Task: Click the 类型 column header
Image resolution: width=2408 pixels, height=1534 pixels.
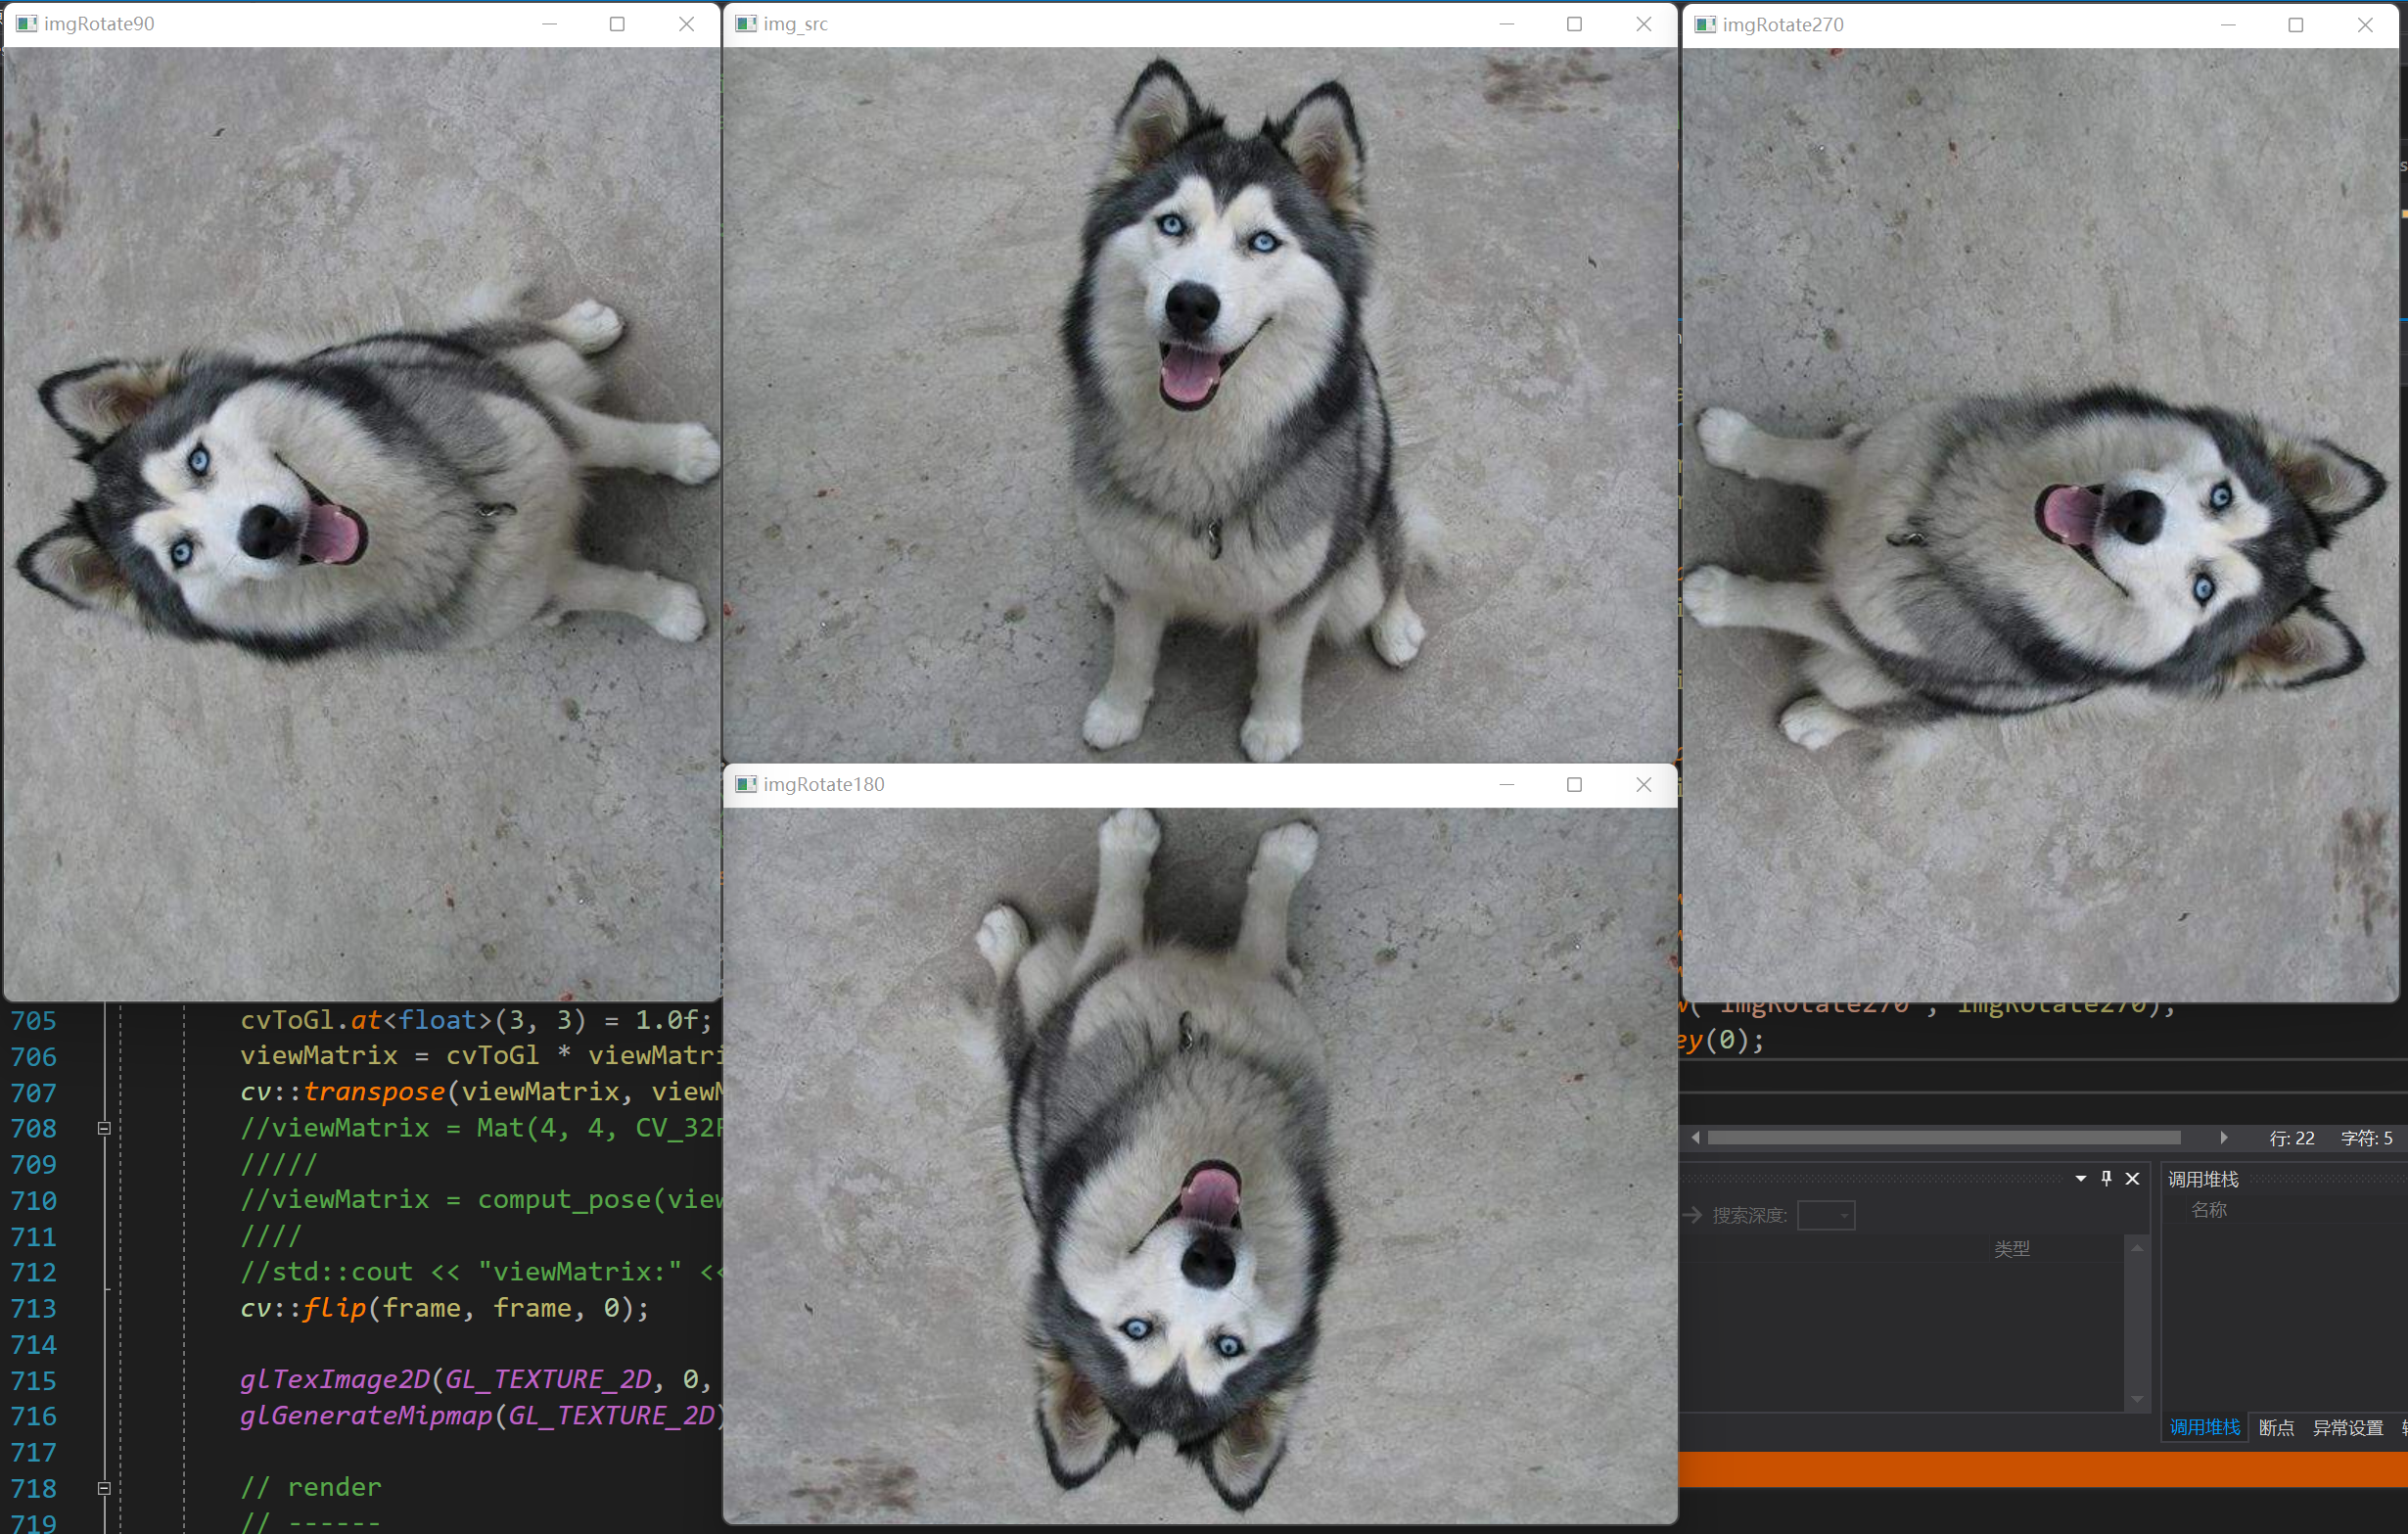Action: click(2011, 1248)
